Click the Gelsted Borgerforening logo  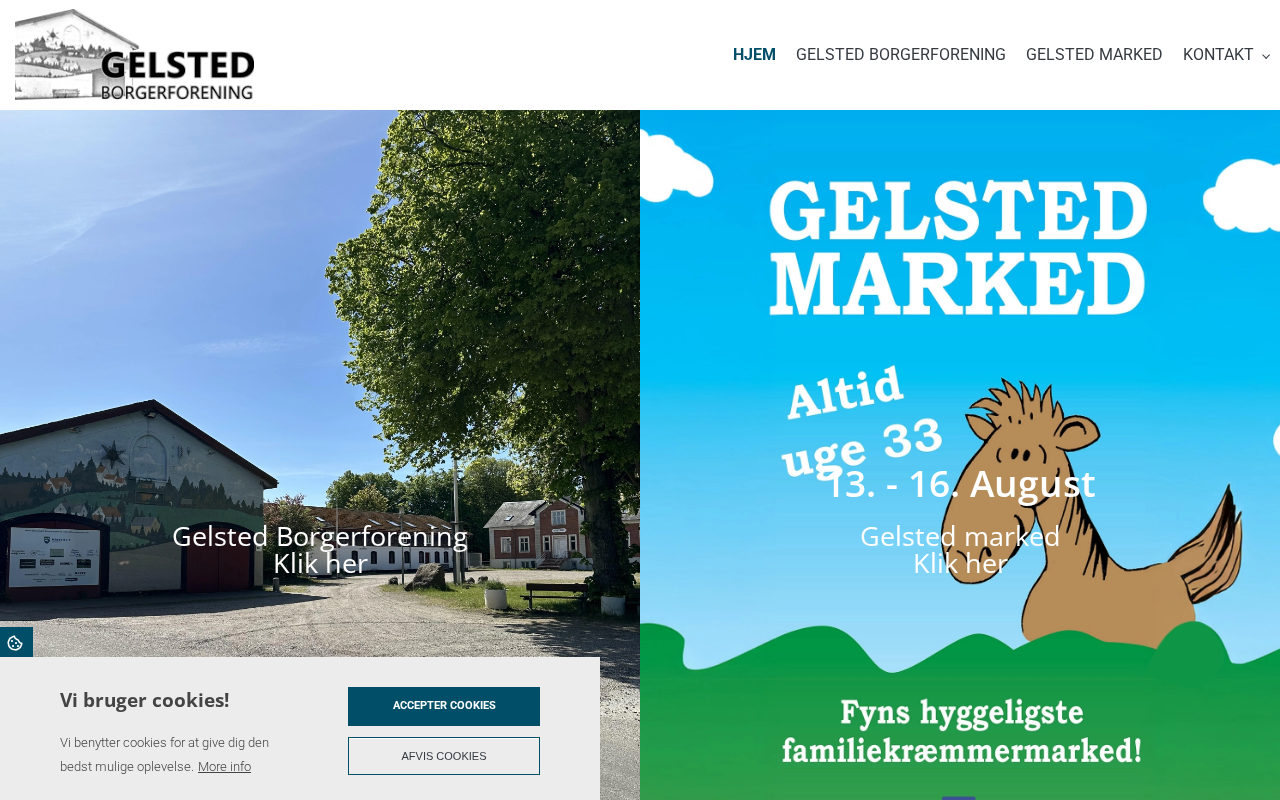[135, 55]
